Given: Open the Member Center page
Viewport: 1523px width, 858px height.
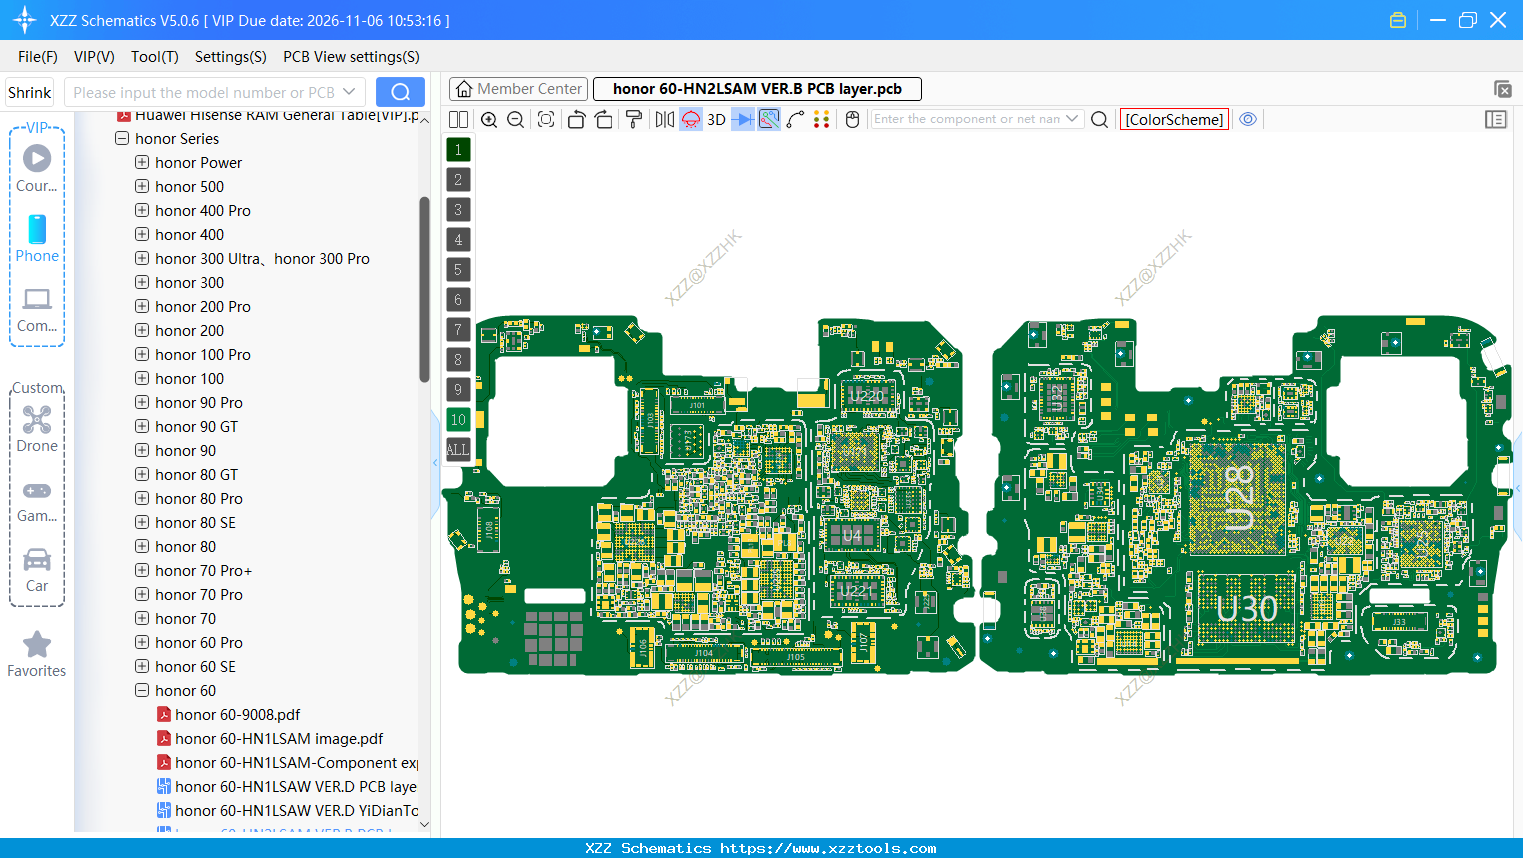Looking at the screenshot, I should [518, 88].
